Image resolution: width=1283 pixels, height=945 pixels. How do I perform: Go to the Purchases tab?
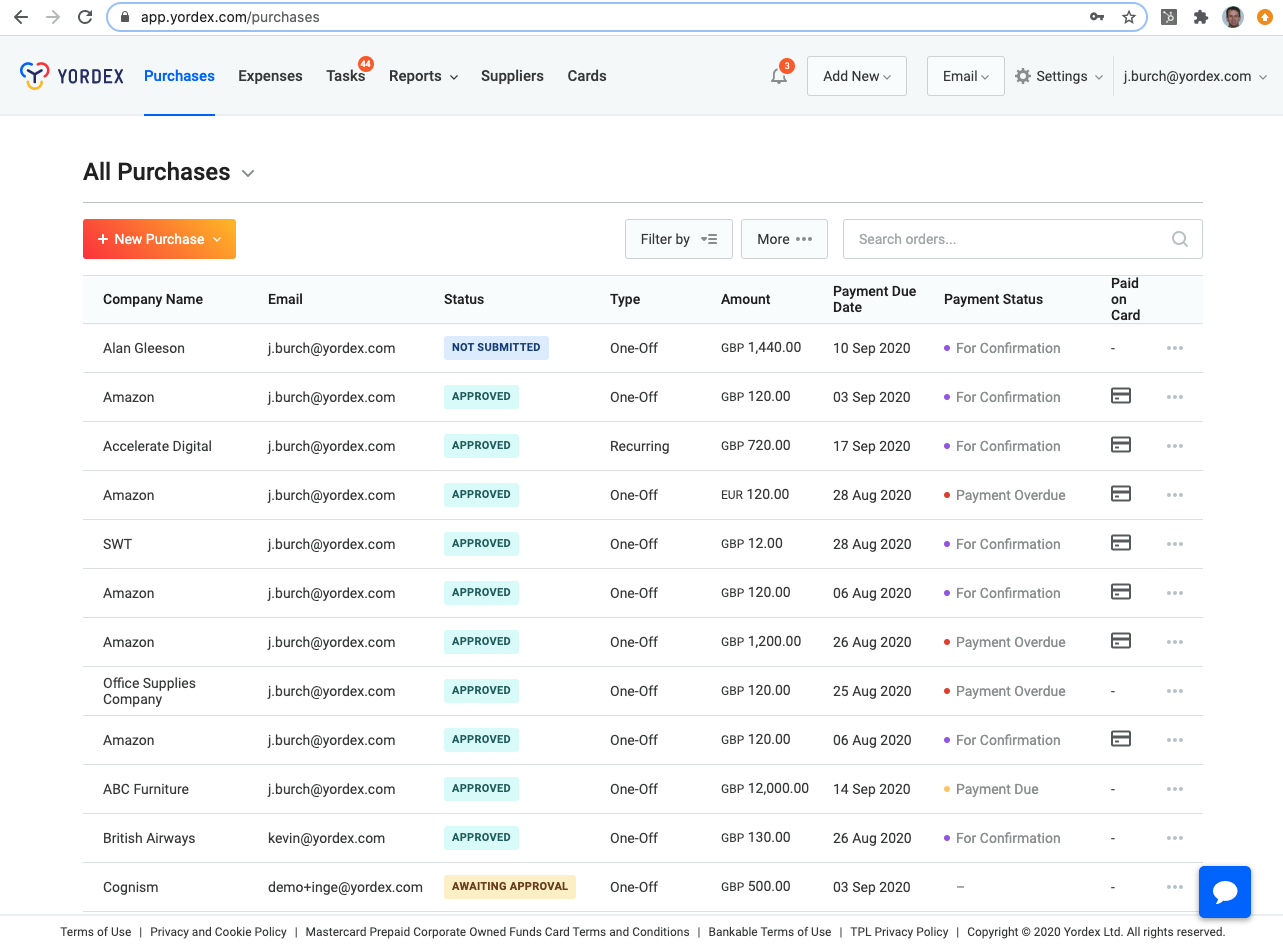[x=179, y=76]
